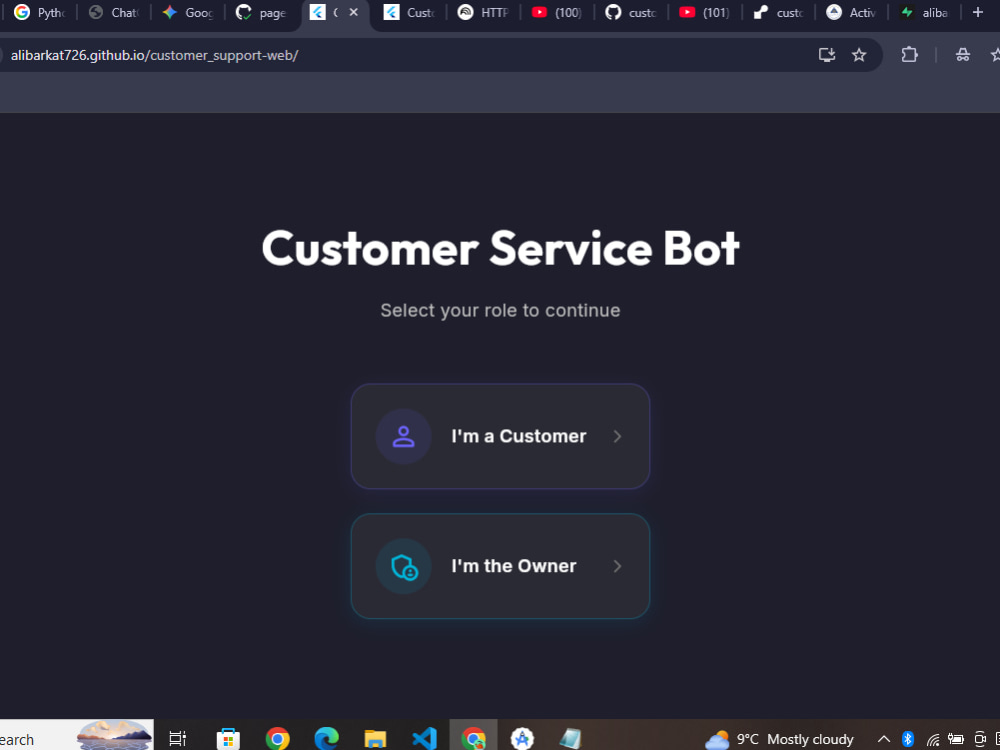Click the address bar URL
Image resolution: width=1000 pixels, height=750 pixels.
[154, 55]
